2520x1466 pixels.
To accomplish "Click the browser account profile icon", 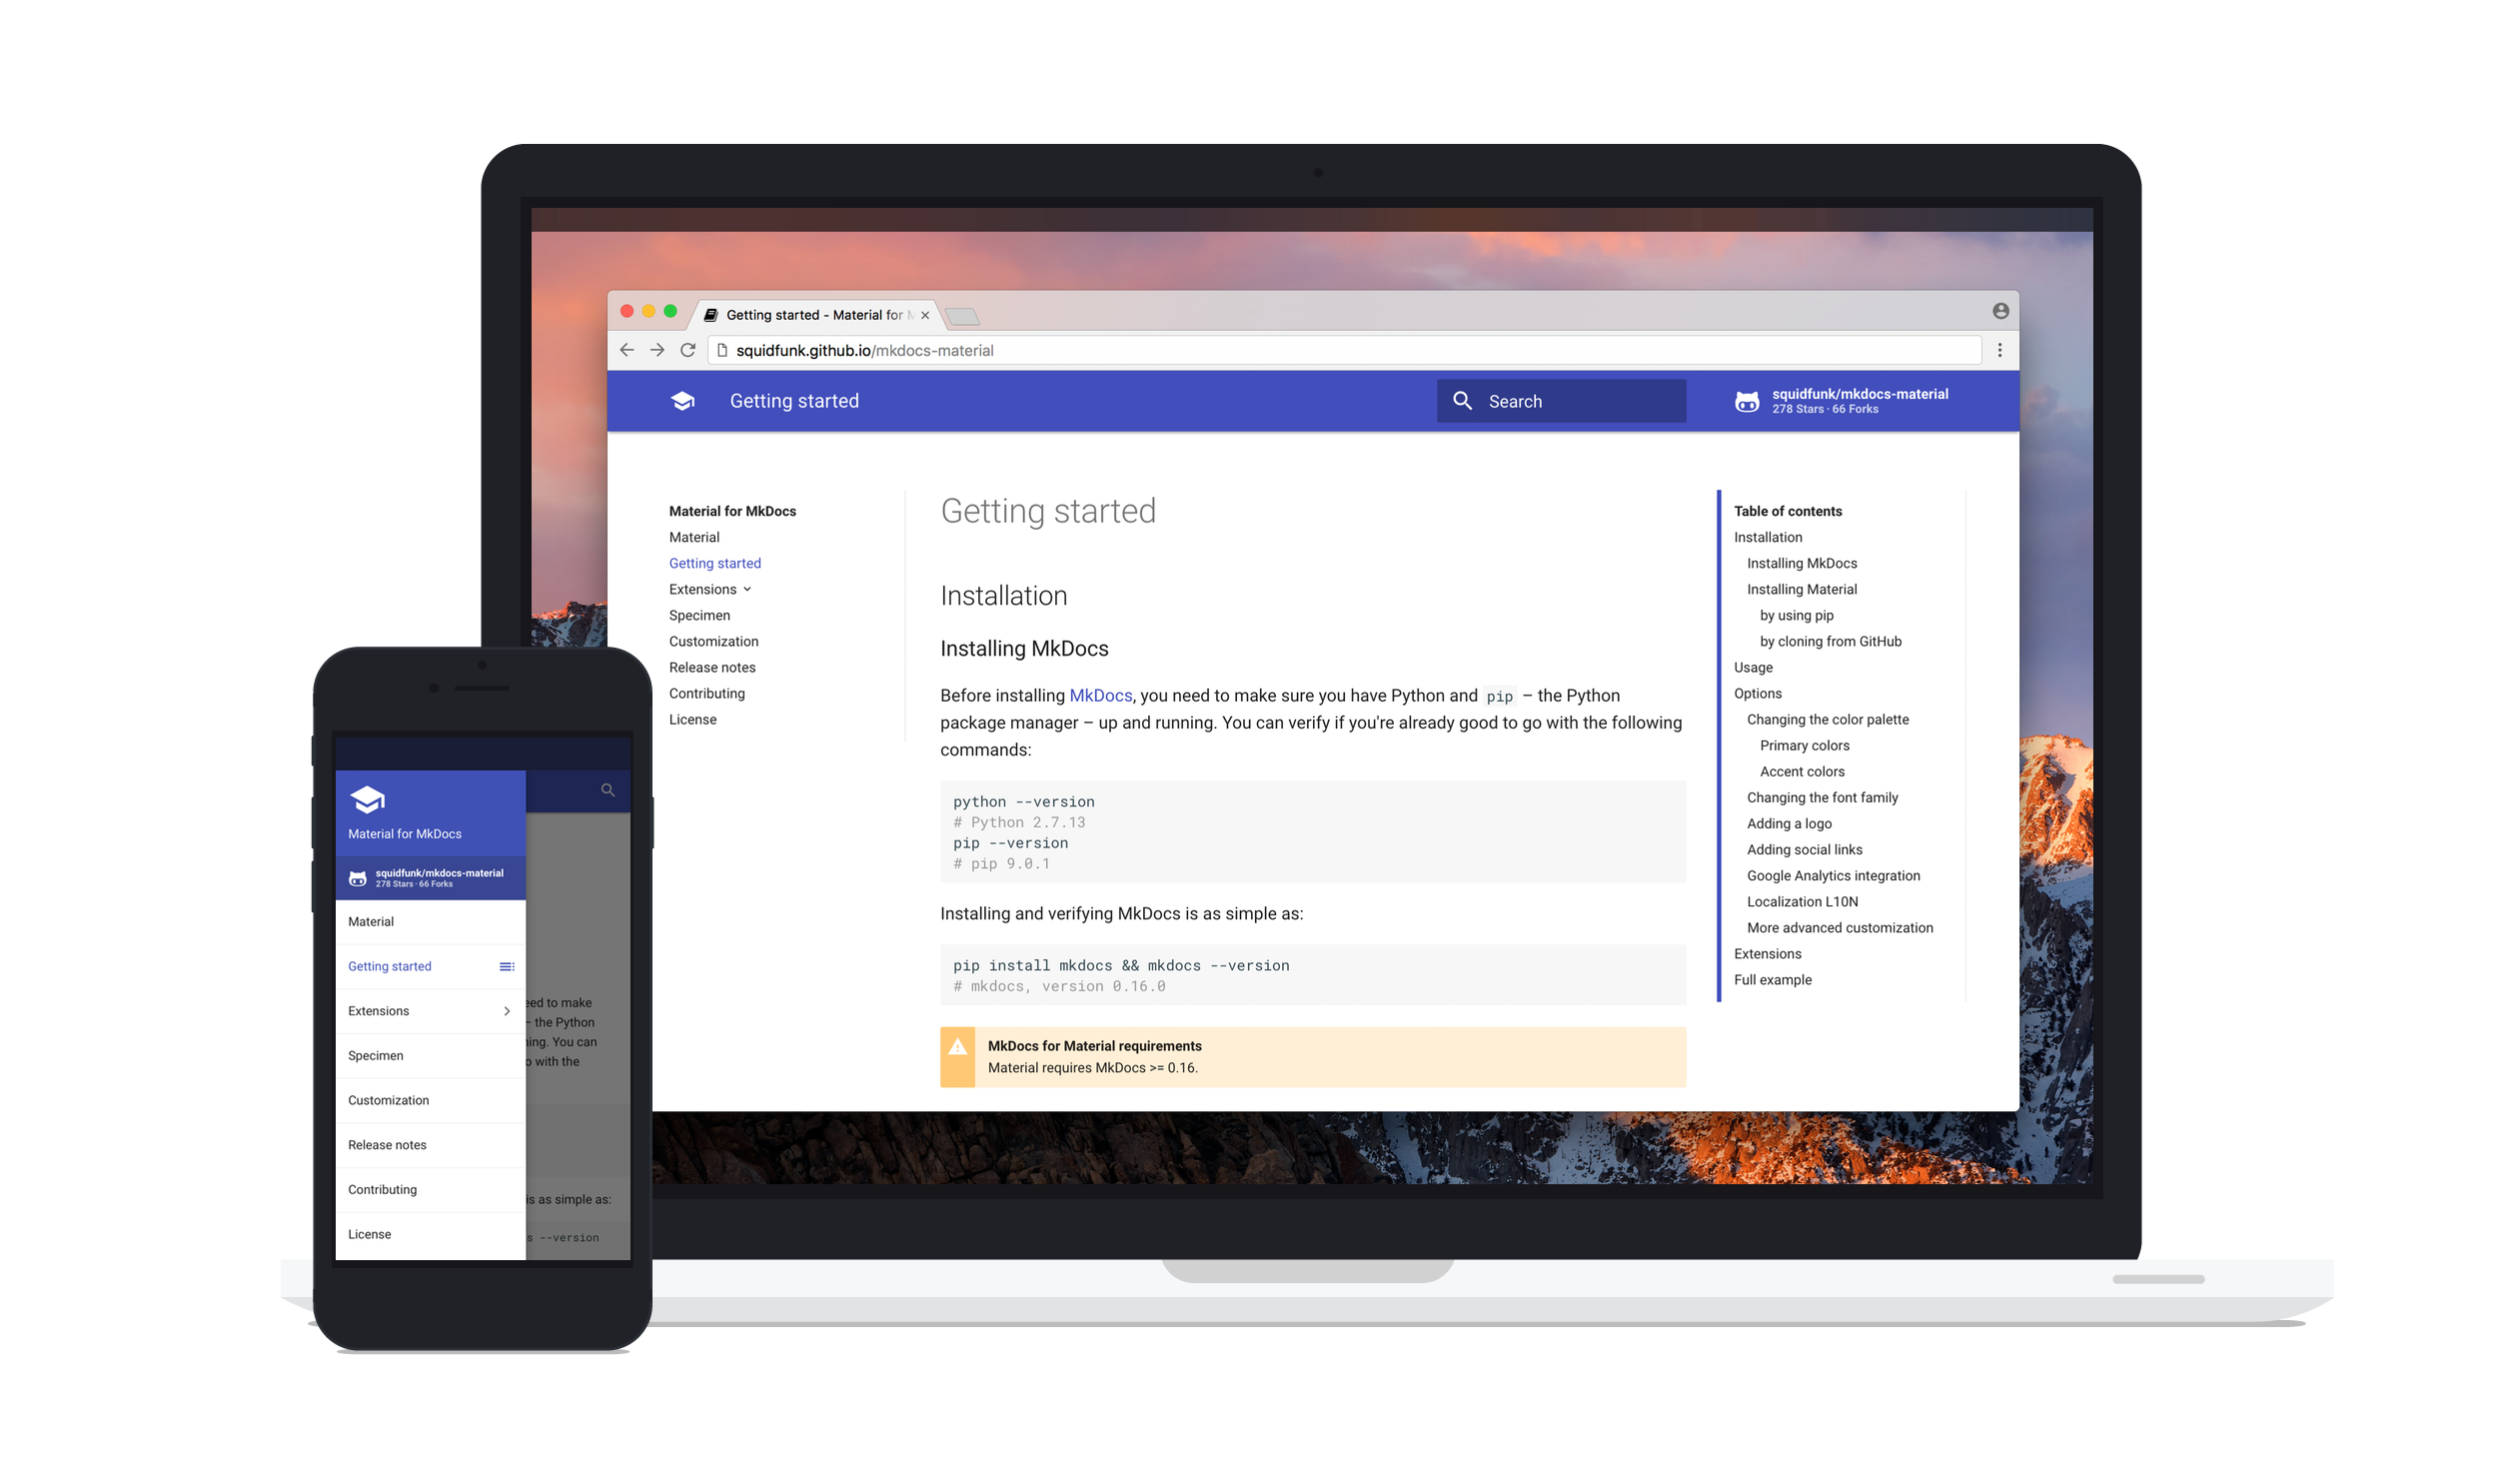I will pyautogui.click(x=2000, y=311).
